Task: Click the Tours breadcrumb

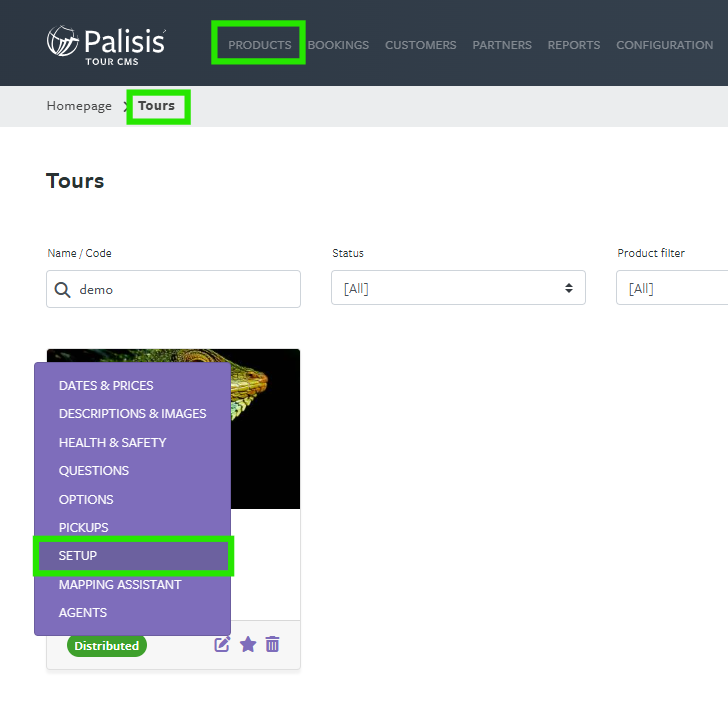Action: coord(156,106)
